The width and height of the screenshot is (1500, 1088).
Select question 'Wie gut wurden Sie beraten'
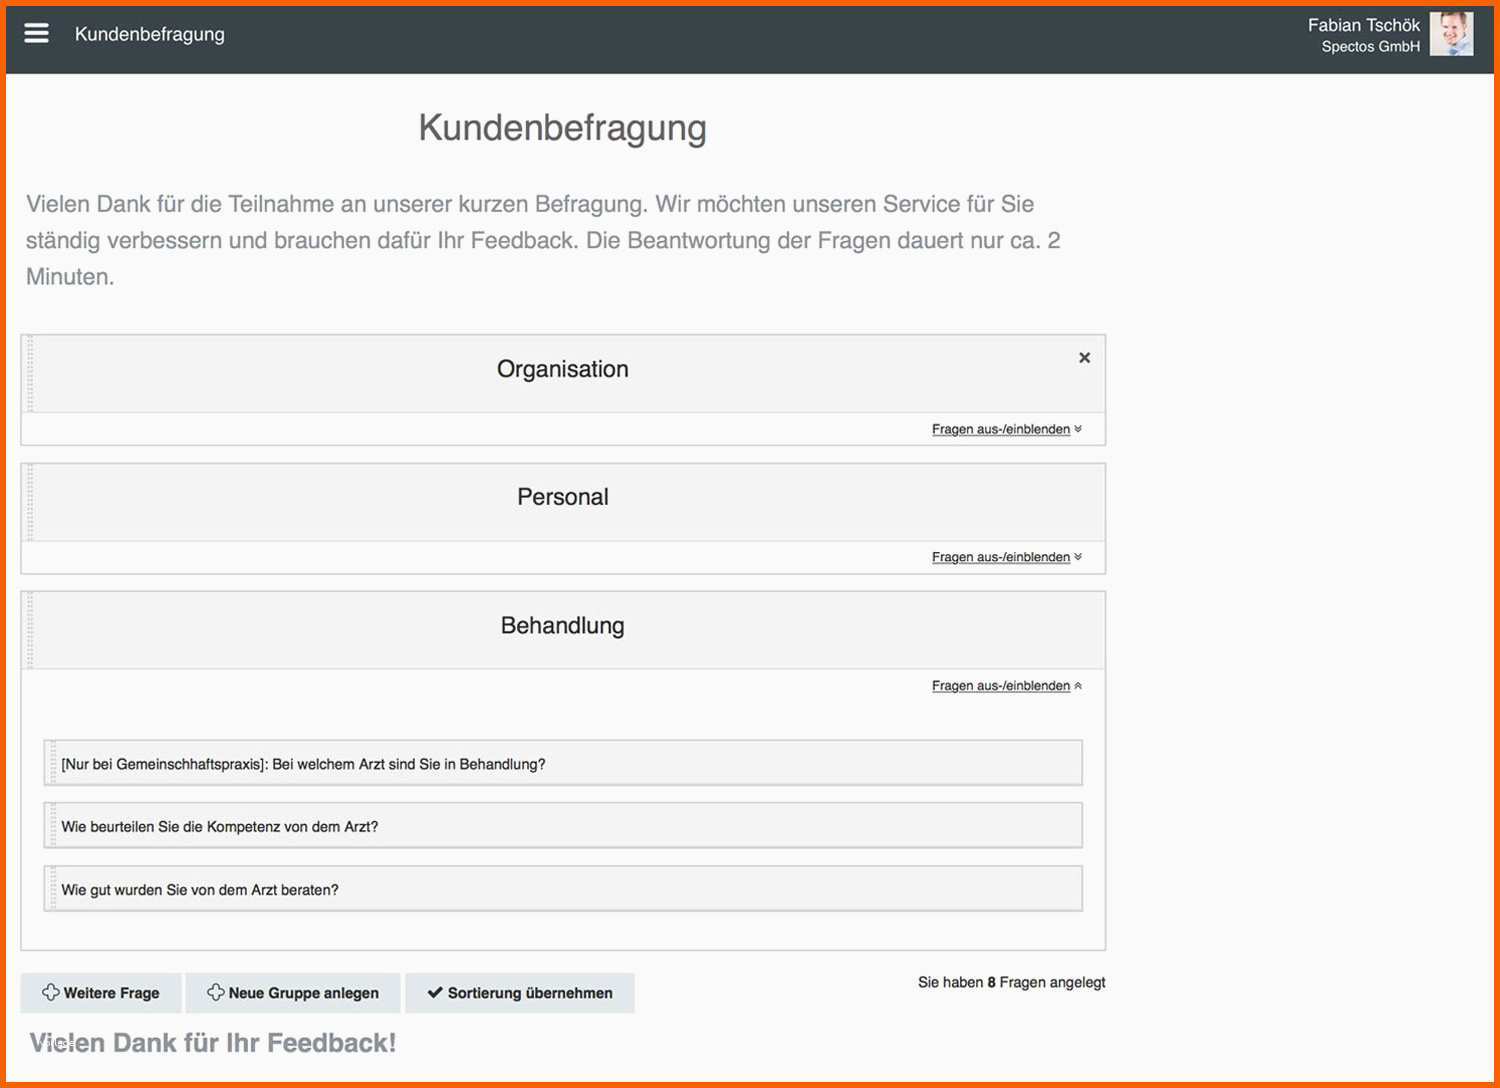coord(563,889)
